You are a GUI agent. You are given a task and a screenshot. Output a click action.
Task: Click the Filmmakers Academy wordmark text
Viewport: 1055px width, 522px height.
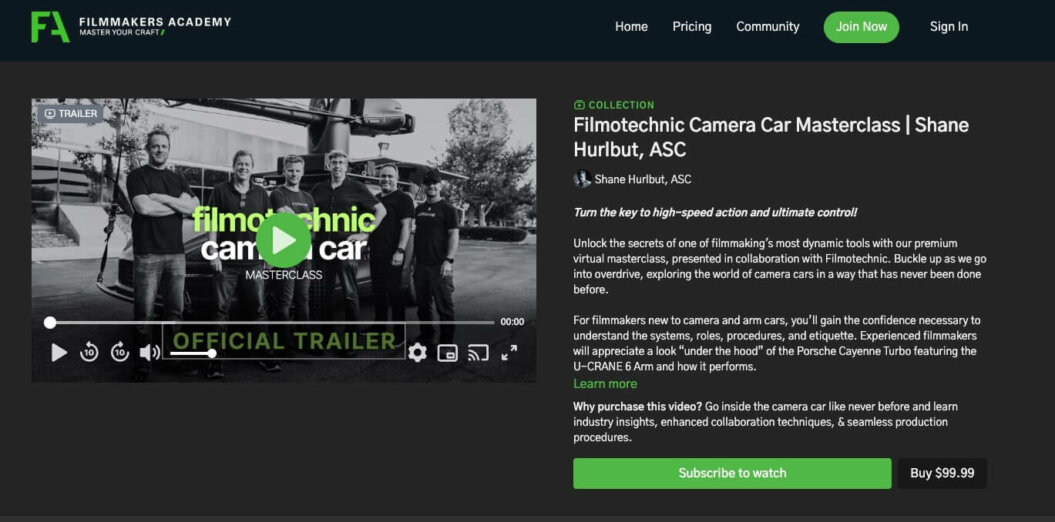tap(155, 22)
